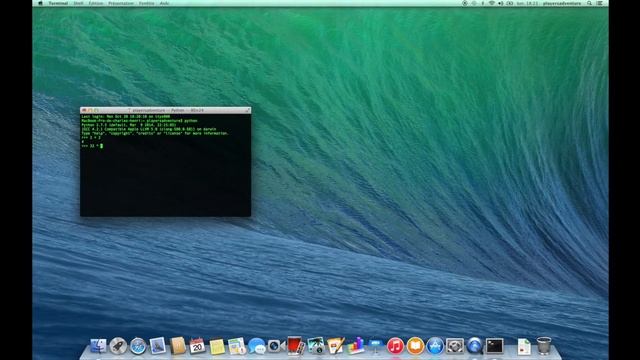Click the '>>> 2 + 2' line
Screen dimensions: 640x360
pos(91,138)
